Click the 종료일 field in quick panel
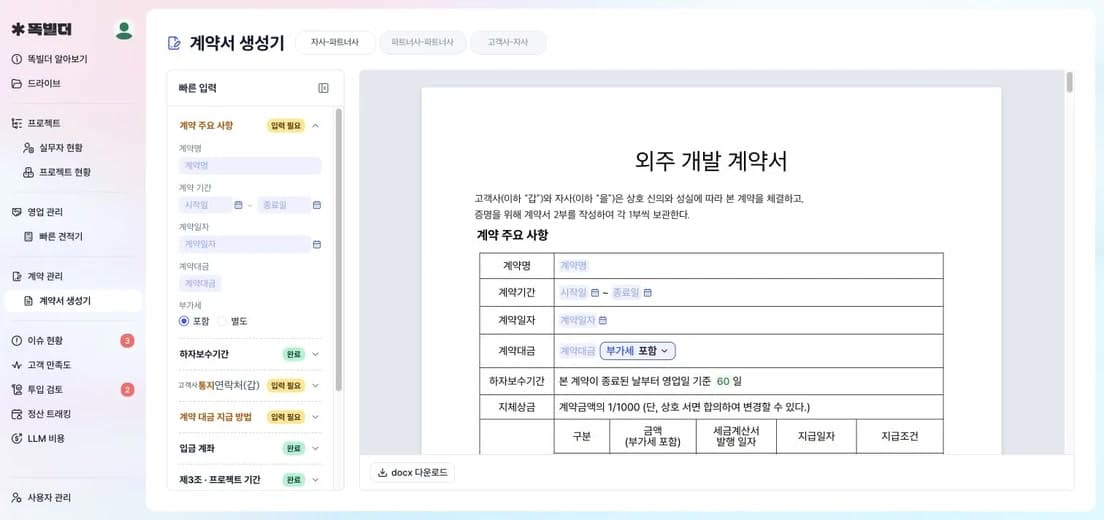The height and width of the screenshot is (520, 1104). point(284,205)
